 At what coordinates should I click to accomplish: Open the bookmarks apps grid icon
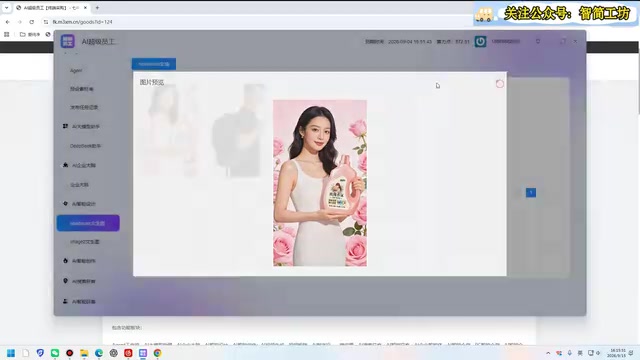pos(7,34)
